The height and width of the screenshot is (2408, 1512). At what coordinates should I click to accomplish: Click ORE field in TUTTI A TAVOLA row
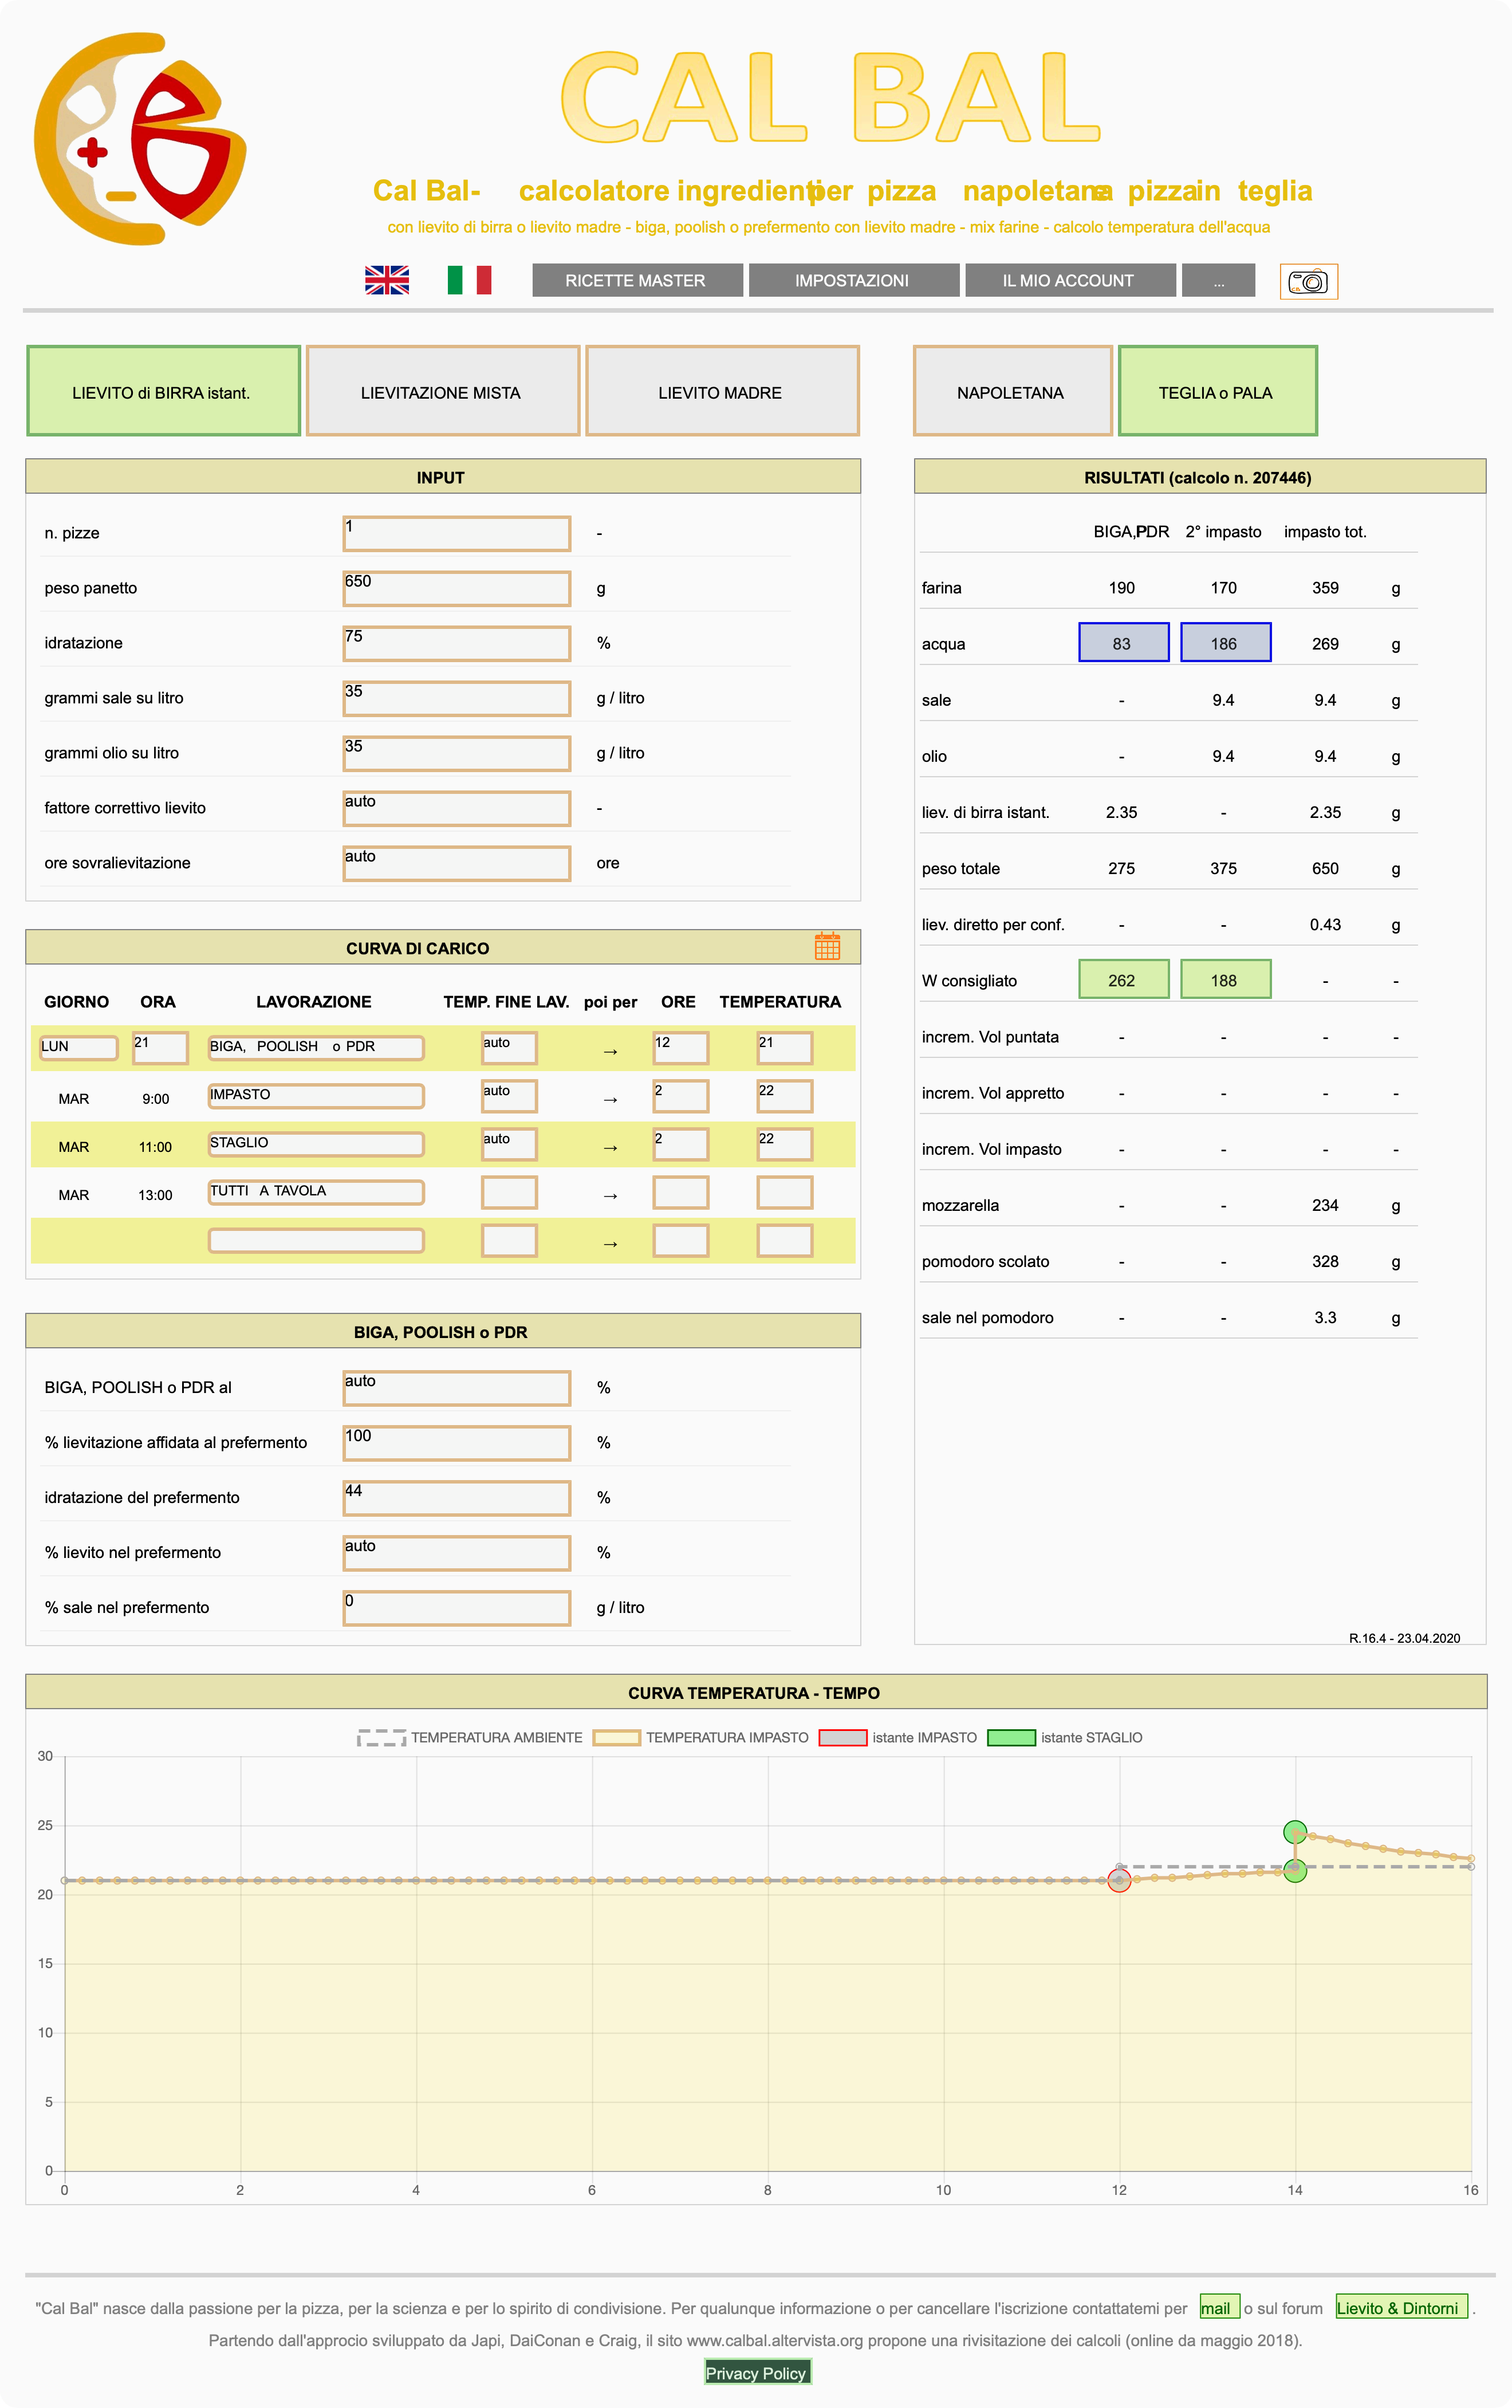[x=680, y=1192]
